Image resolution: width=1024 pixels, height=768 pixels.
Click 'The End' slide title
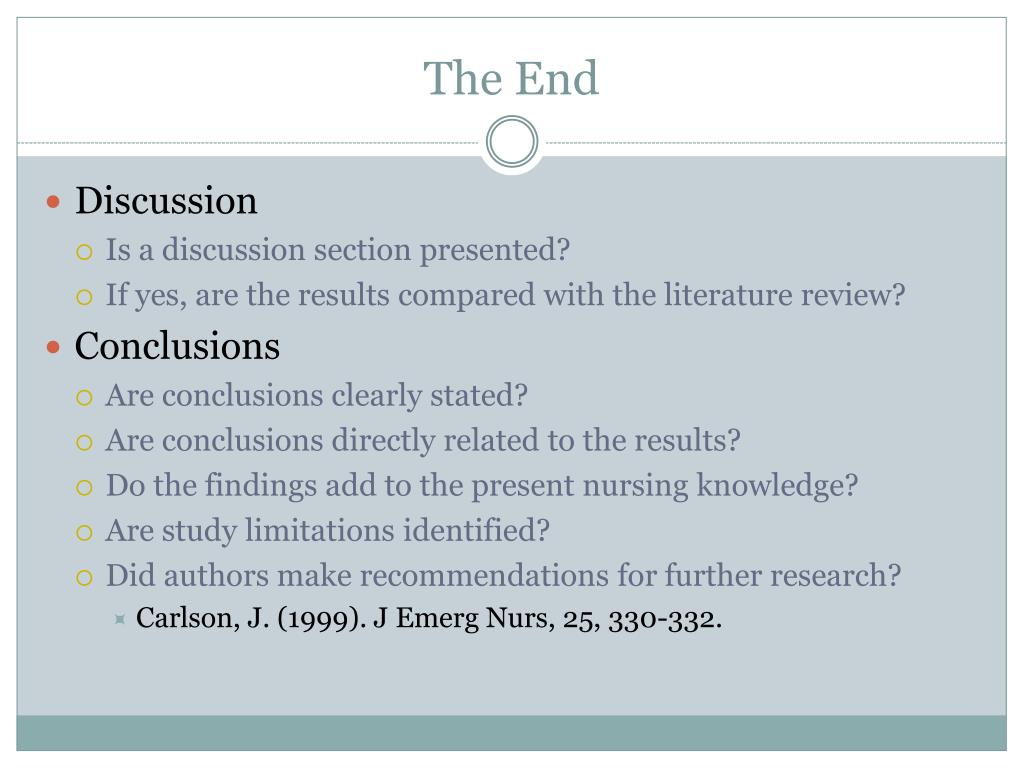pos(511,78)
